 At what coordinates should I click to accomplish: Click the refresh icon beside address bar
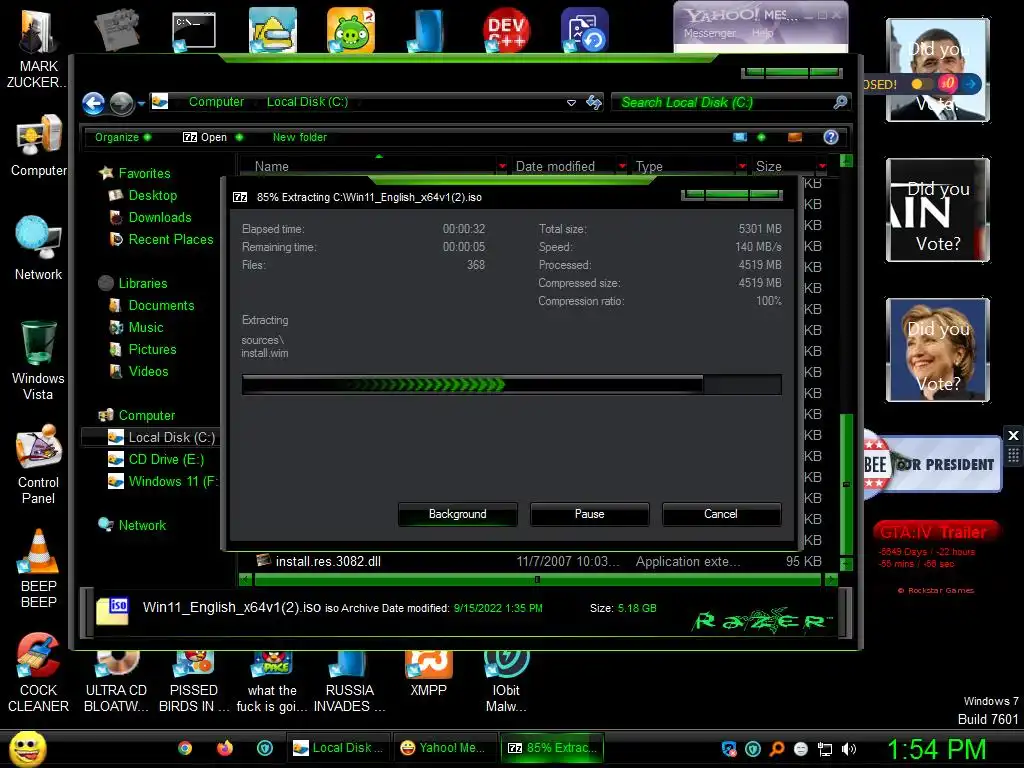pyautogui.click(x=594, y=102)
